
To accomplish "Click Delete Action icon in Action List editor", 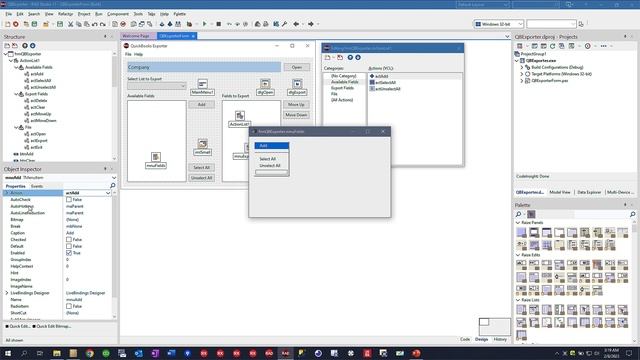I will pos(340,58).
